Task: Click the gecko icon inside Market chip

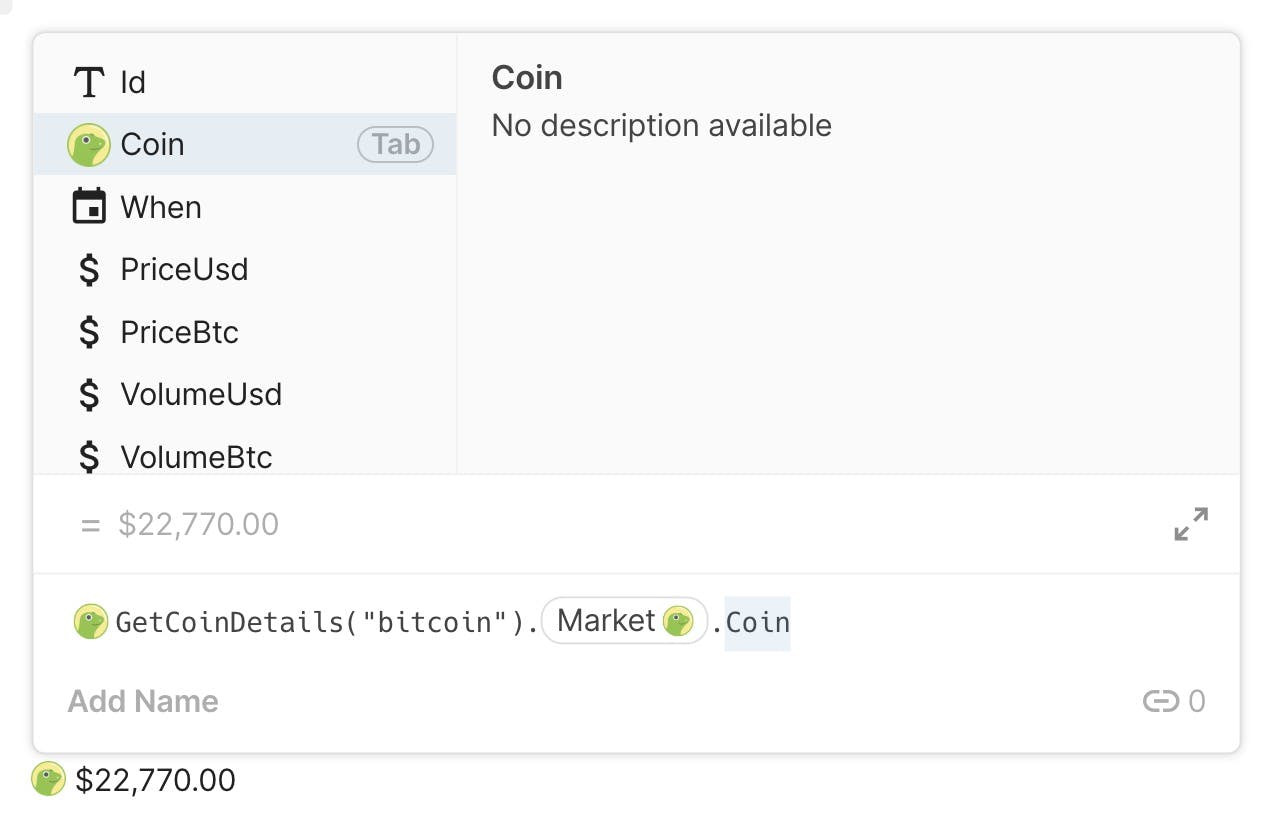Action: [x=678, y=622]
